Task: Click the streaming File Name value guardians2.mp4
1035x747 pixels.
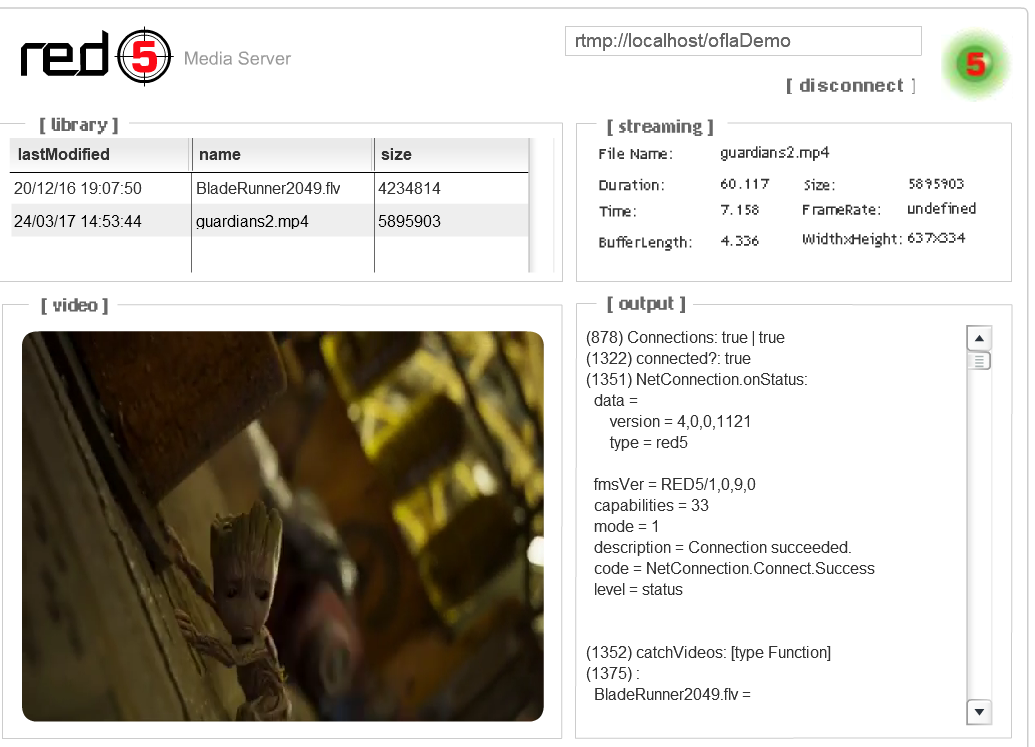Action: [774, 152]
